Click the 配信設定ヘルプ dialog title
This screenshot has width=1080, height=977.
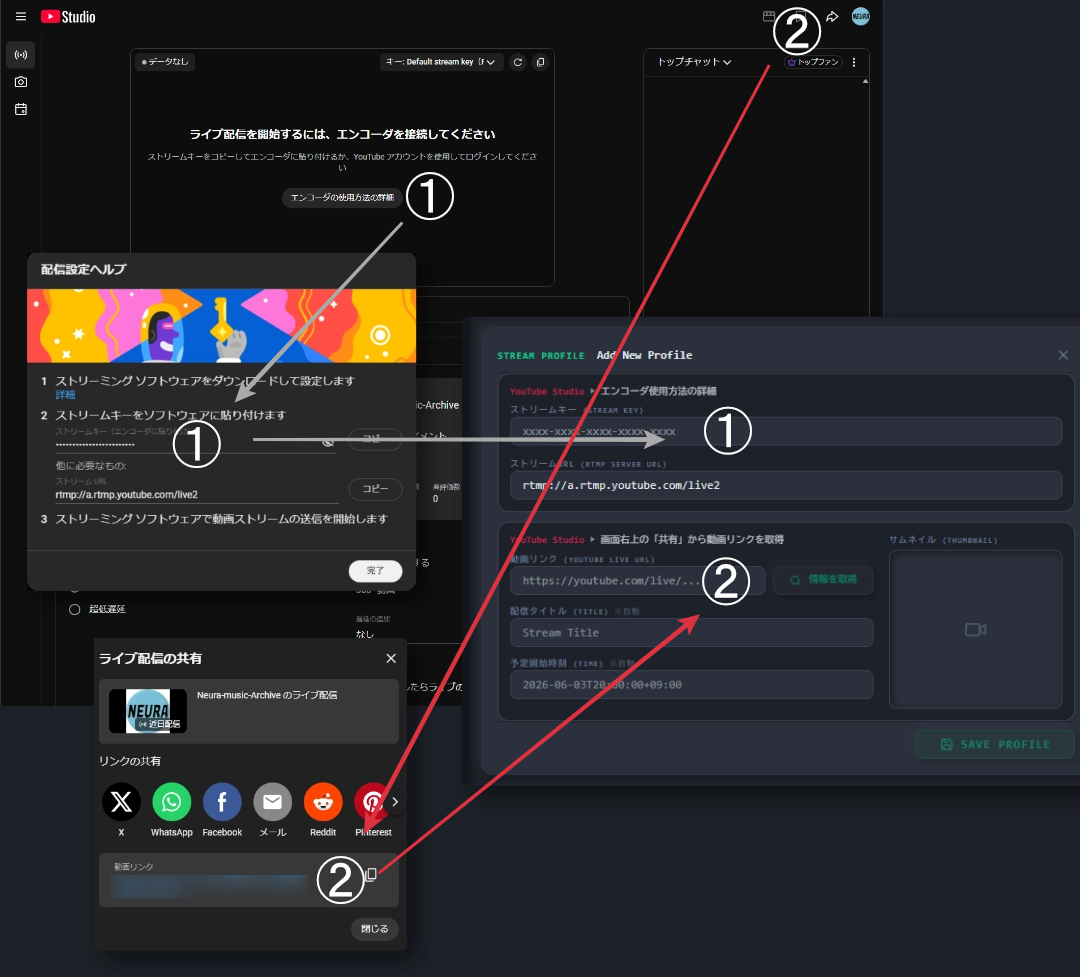(83, 269)
